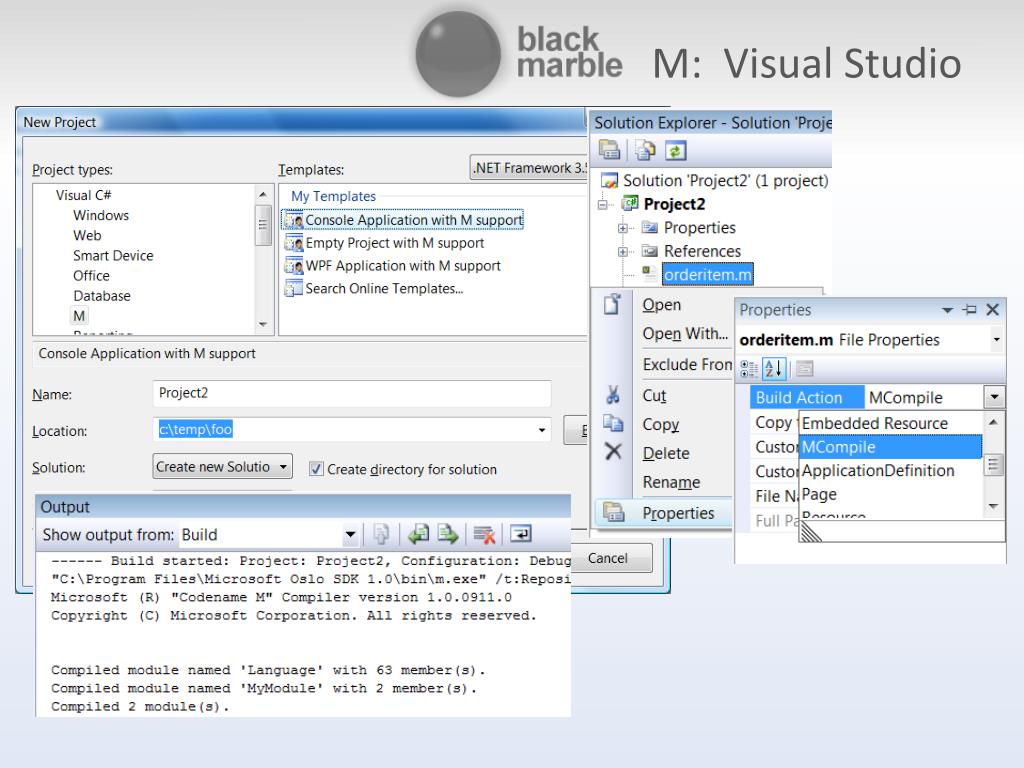This screenshot has height=768, width=1024.
Task: Click the Search Online Templates icon
Action: pyautogui.click(x=294, y=288)
